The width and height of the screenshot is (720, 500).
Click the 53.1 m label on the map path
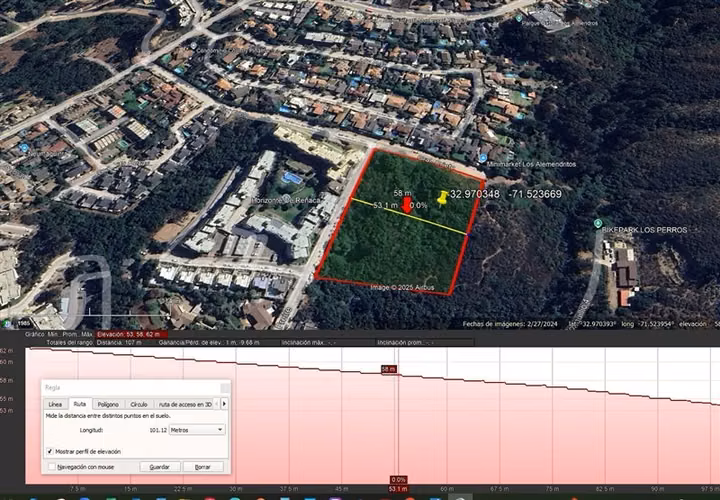(386, 206)
